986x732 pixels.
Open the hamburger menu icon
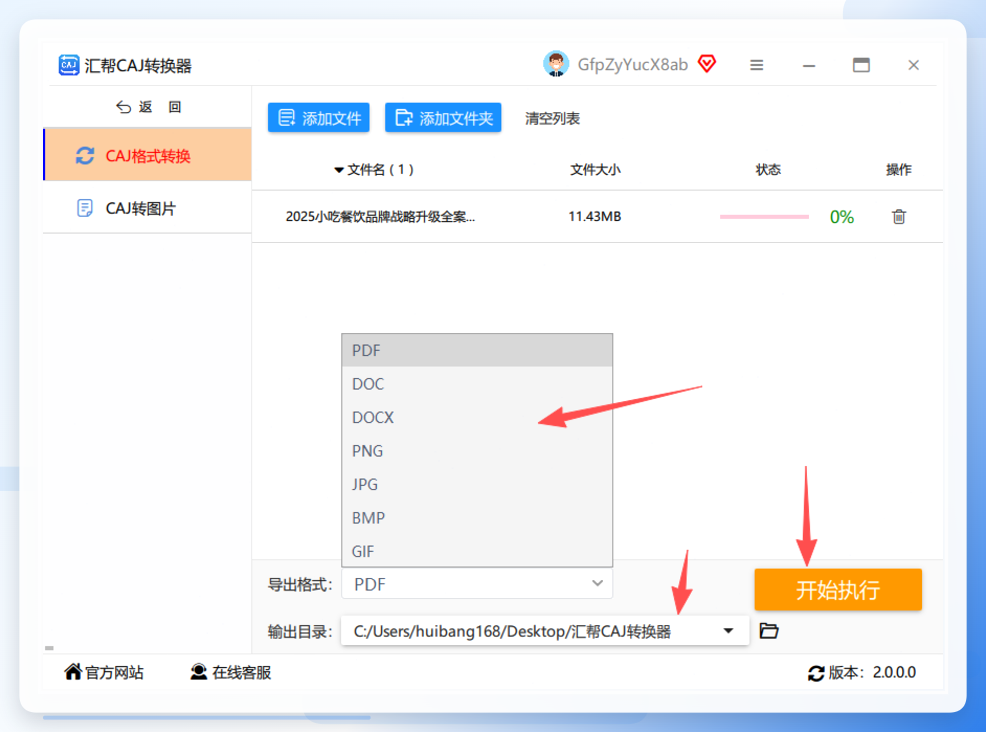[756, 65]
